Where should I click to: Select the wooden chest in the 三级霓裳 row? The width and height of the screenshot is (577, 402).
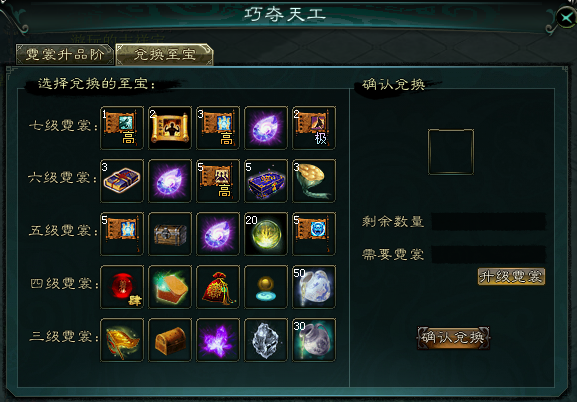coord(170,340)
